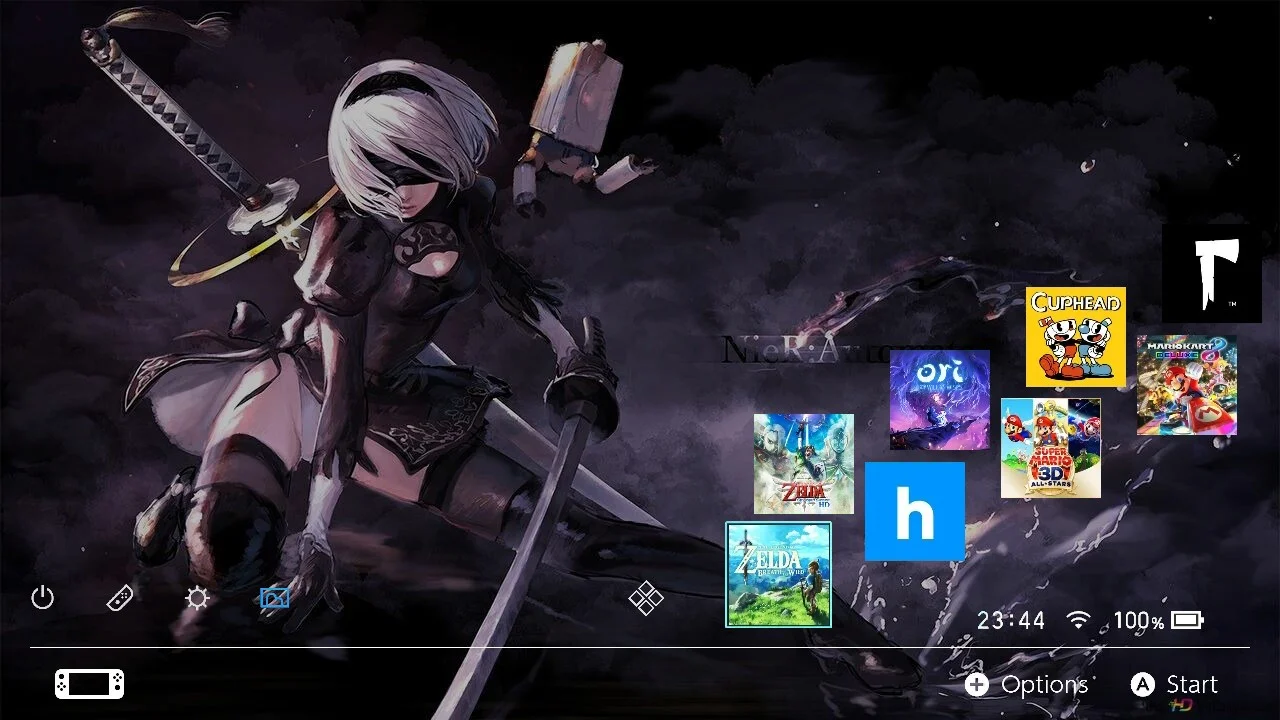Click the 23:44 clock display
The height and width of the screenshot is (720, 1280).
[x=1010, y=620]
